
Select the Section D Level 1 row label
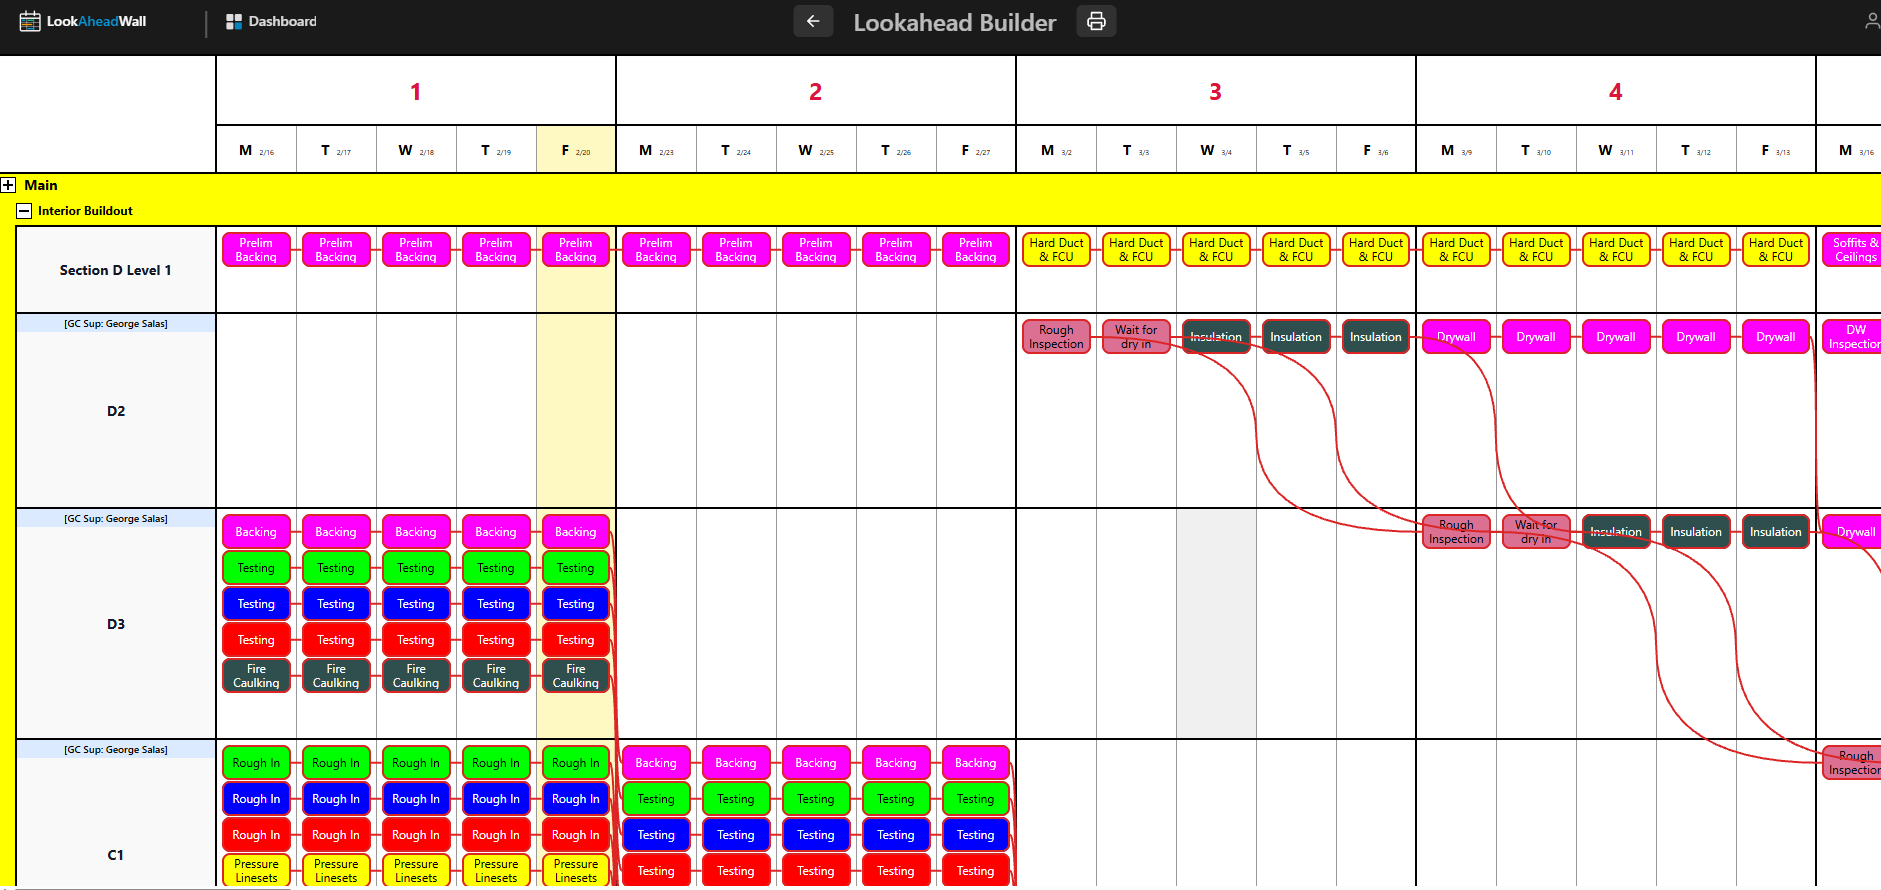(115, 270)
